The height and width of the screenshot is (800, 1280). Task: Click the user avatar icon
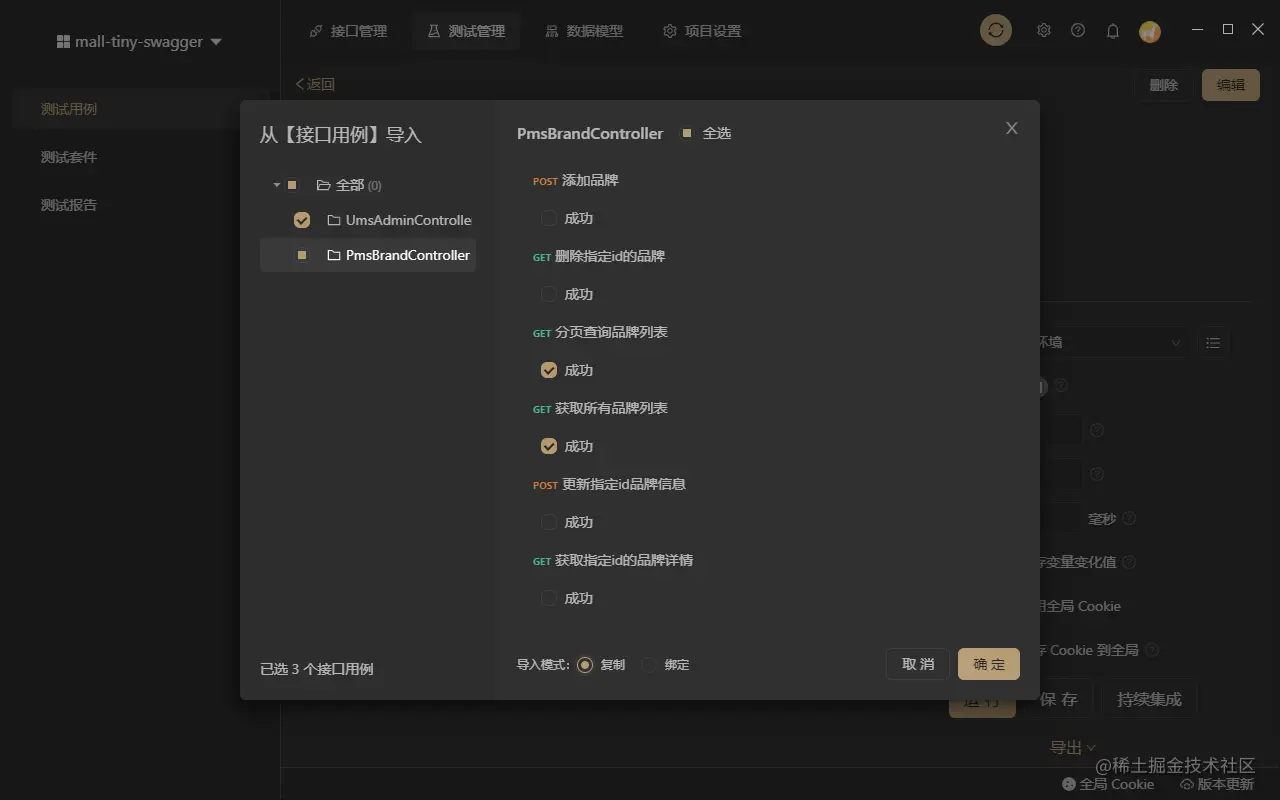click(x=1150, y=32)
